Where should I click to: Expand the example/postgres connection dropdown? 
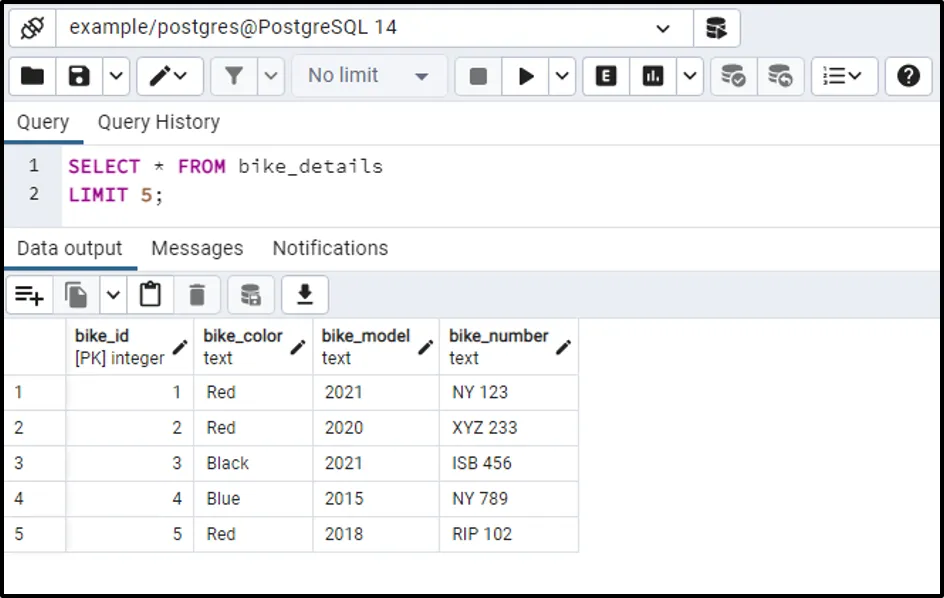tap(663, 28)
